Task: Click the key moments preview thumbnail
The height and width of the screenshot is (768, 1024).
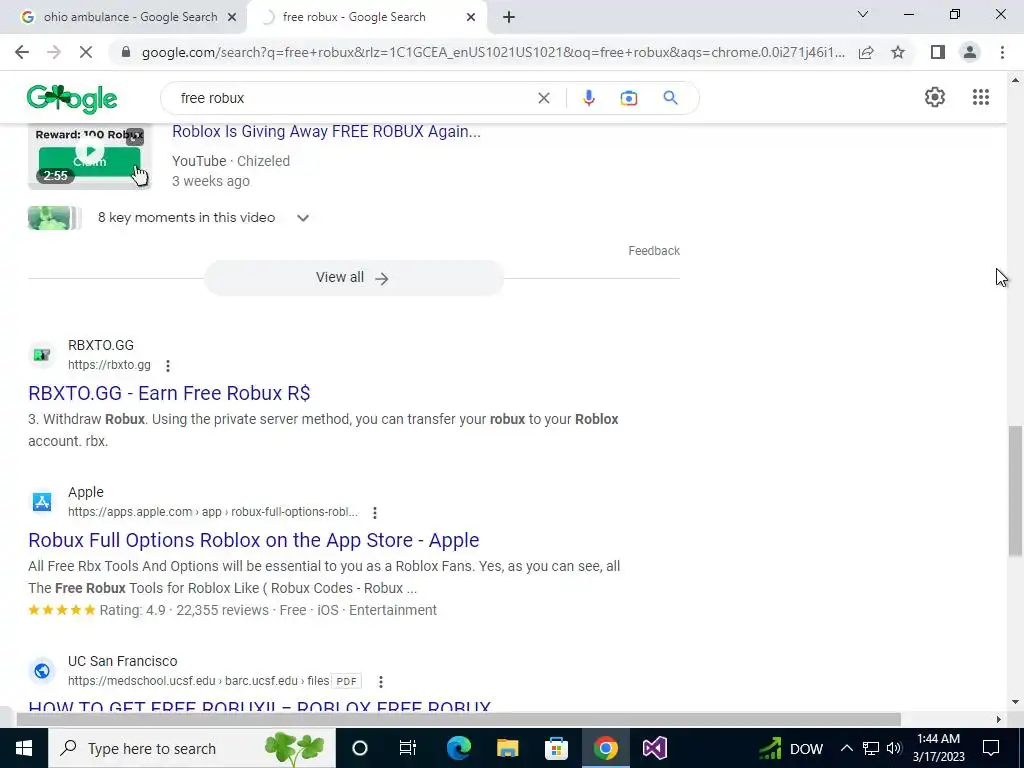Action: point(54,218)
